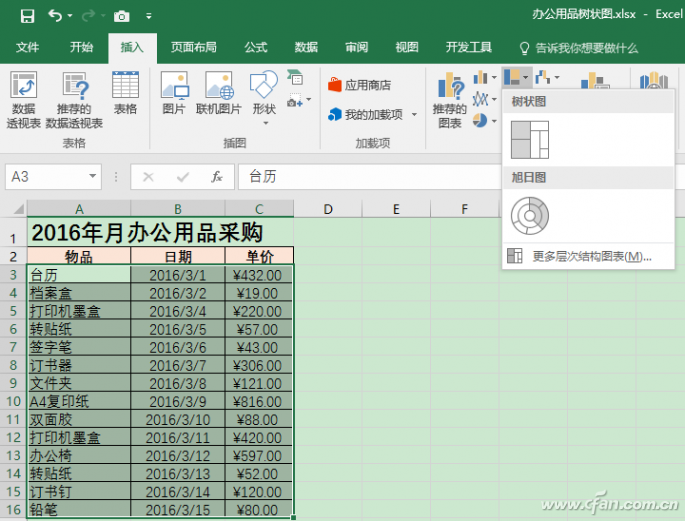The image size is (685, 521).
Task: Open 更多层次结构图表(M)... option
Action: tap(588, 256)
